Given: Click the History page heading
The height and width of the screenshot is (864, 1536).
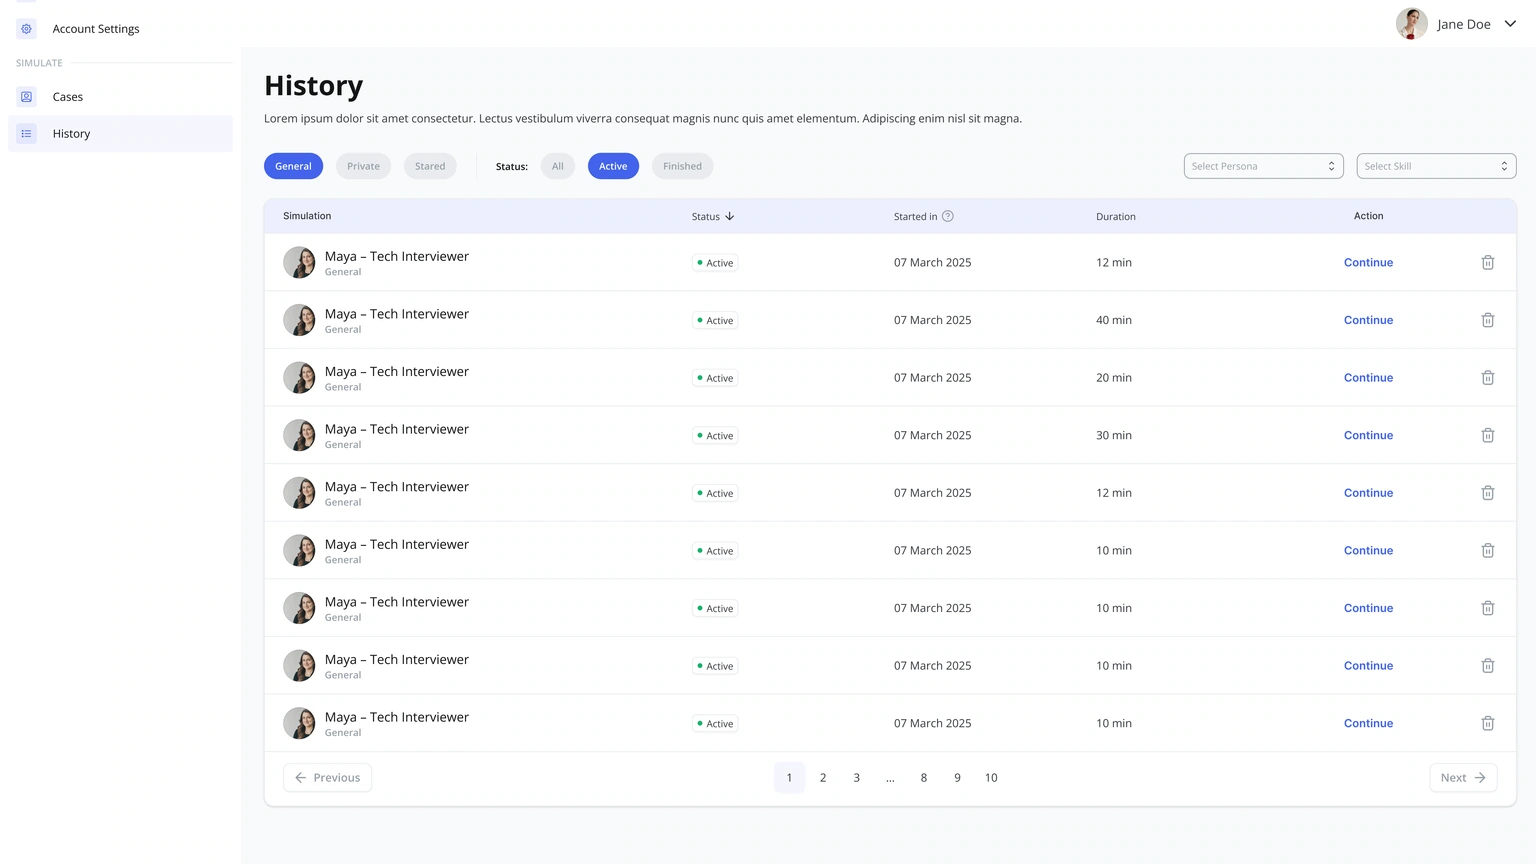Looking at the screenshot, I should pos(313,86).
